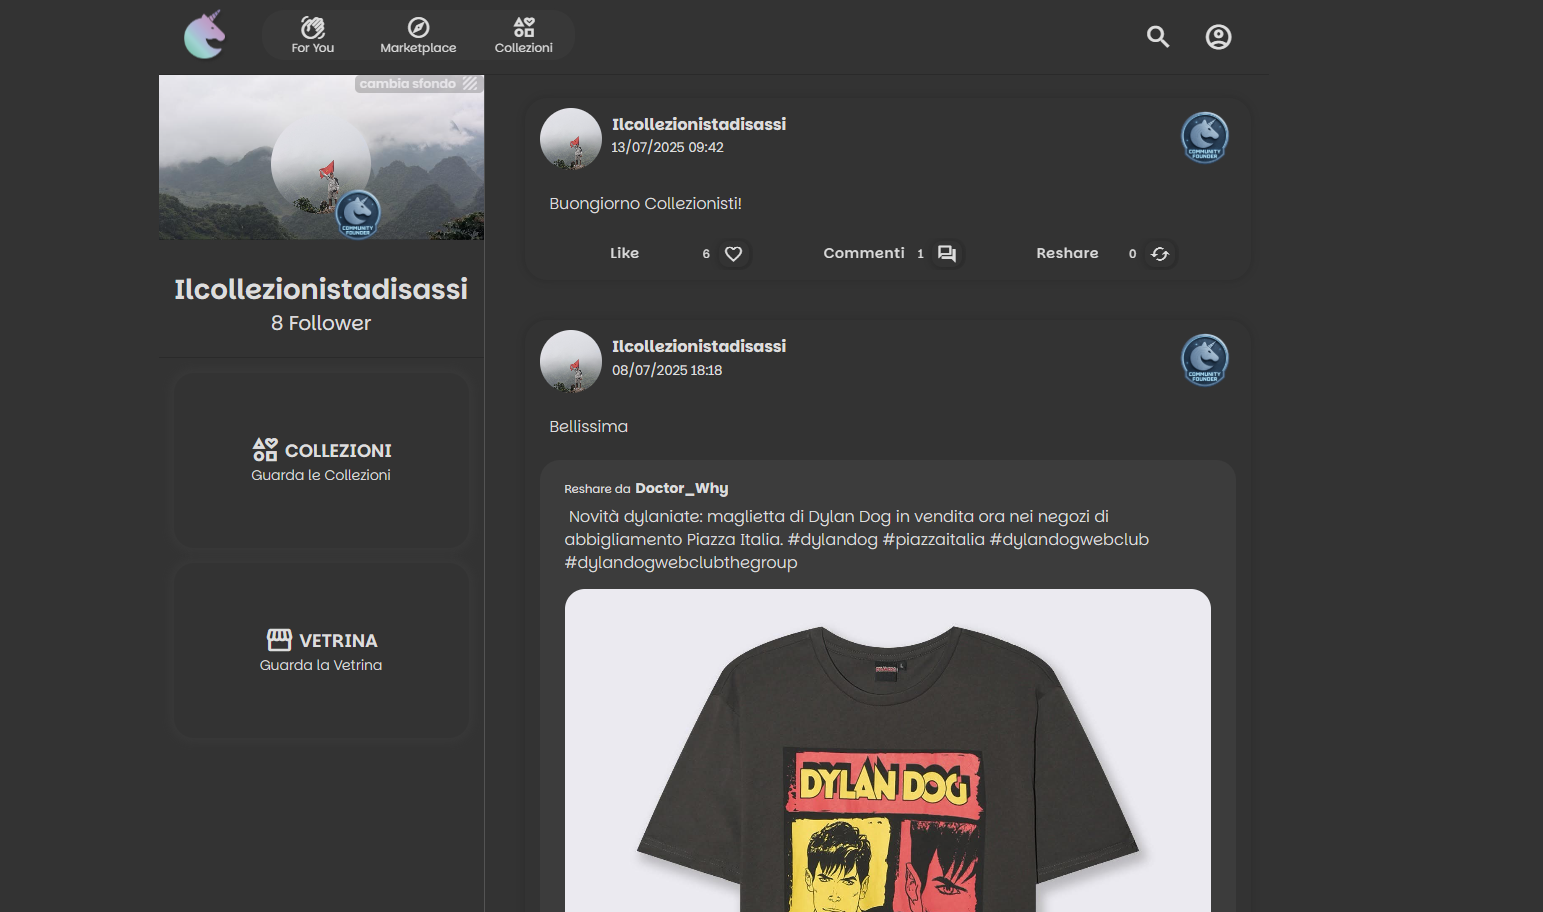Image resolution: width=1543 pixels, height=912 pixels.
Task: Open the Doctor_Why profile link
Action: (682, 488)
